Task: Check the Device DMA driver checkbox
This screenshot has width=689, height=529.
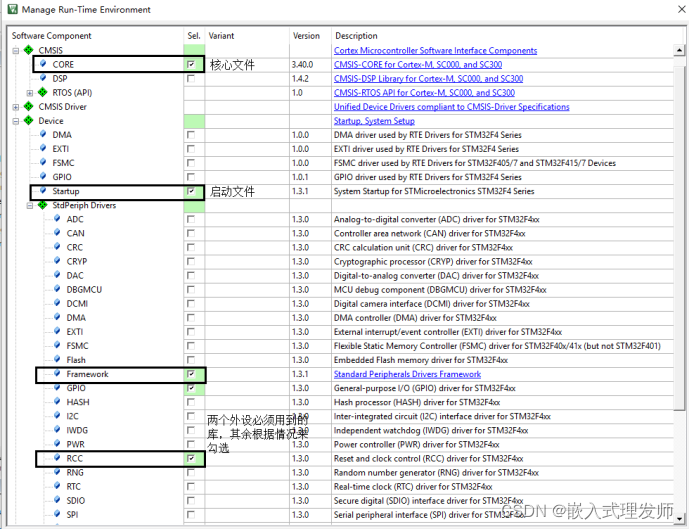Action: tap(191, 135)
